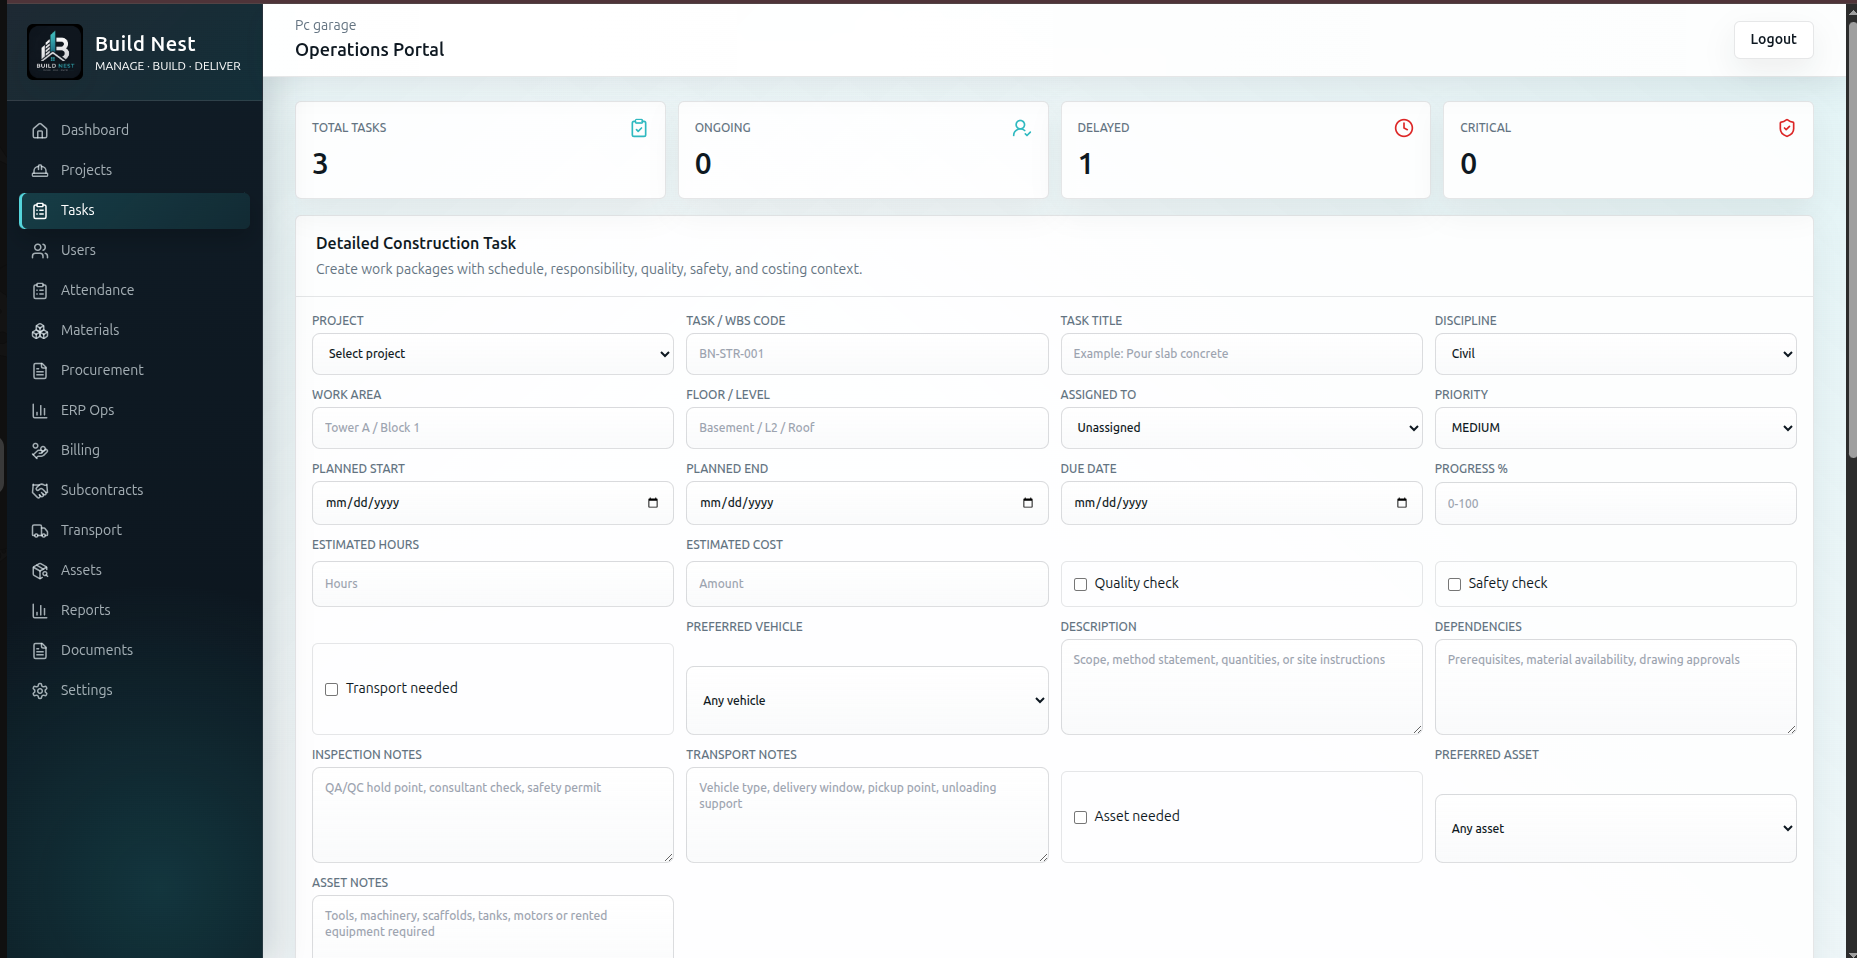
Task: Click the ERP Ops chart icon
Action: 40,410
